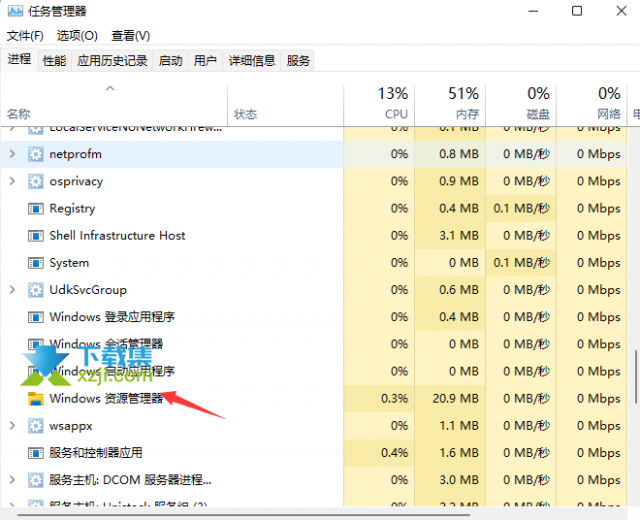Sort by the CPU column header
Viewport: 640px width, 520px height.
coord(379,105)
